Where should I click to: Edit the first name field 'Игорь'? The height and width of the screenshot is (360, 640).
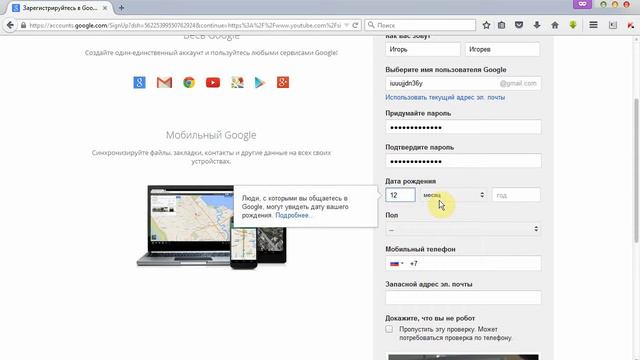pyautogui.click(x=422, y=49)
